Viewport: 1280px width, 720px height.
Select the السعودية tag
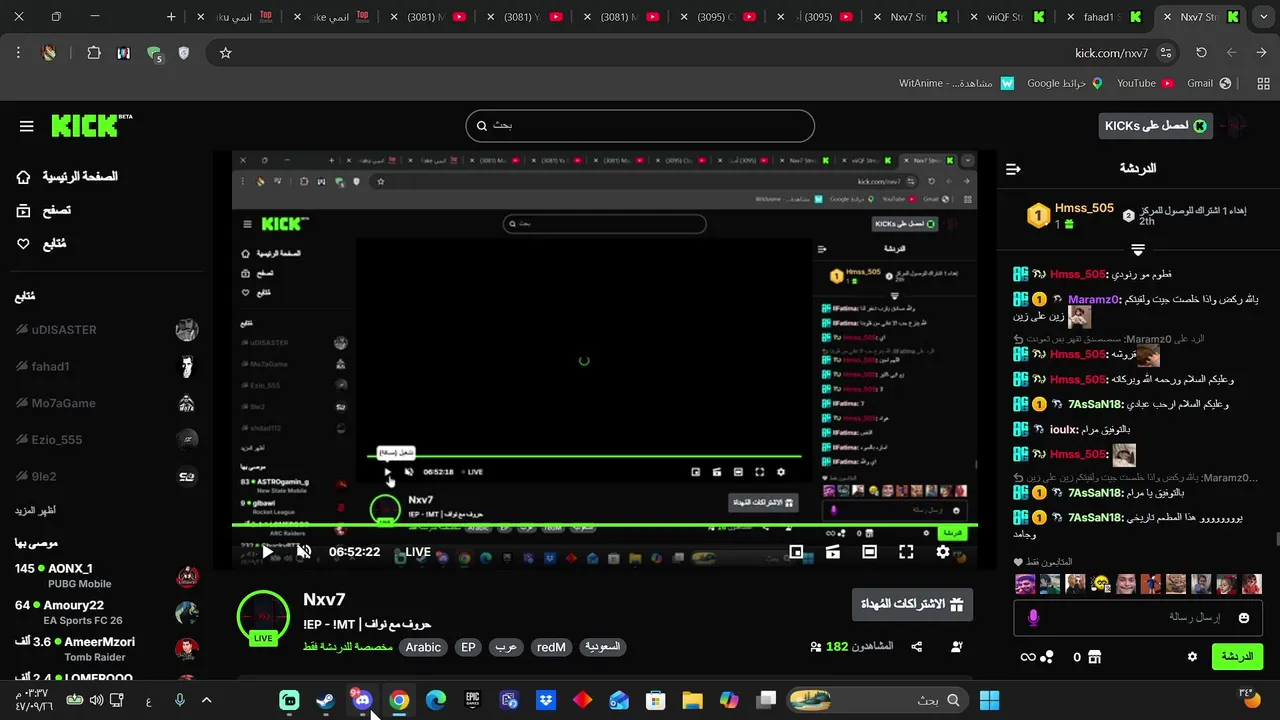click(x=602, y=647)
